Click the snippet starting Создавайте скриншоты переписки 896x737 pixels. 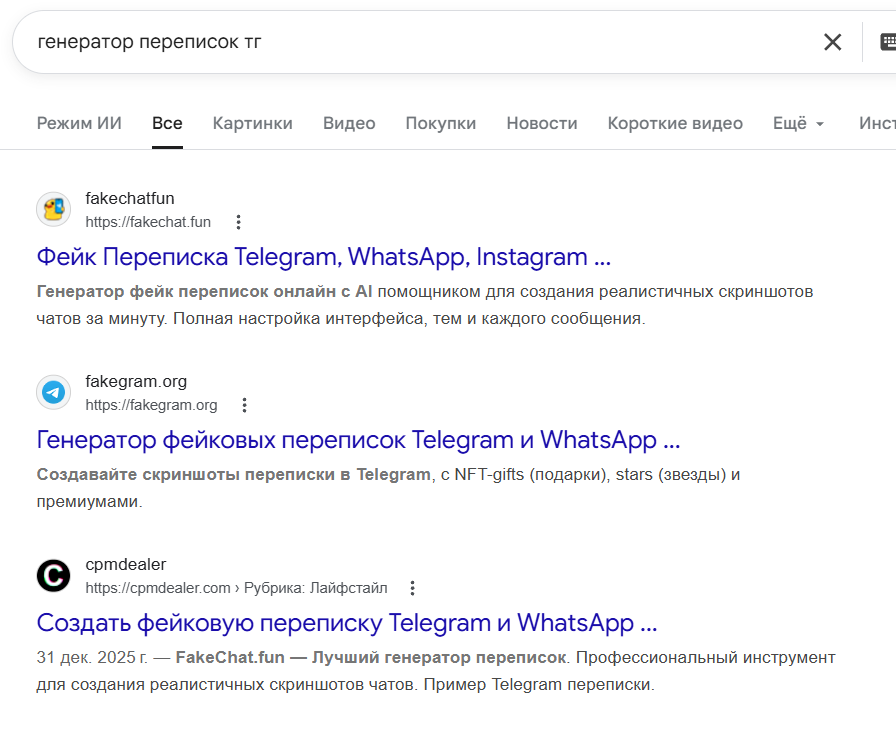[389, 488]
